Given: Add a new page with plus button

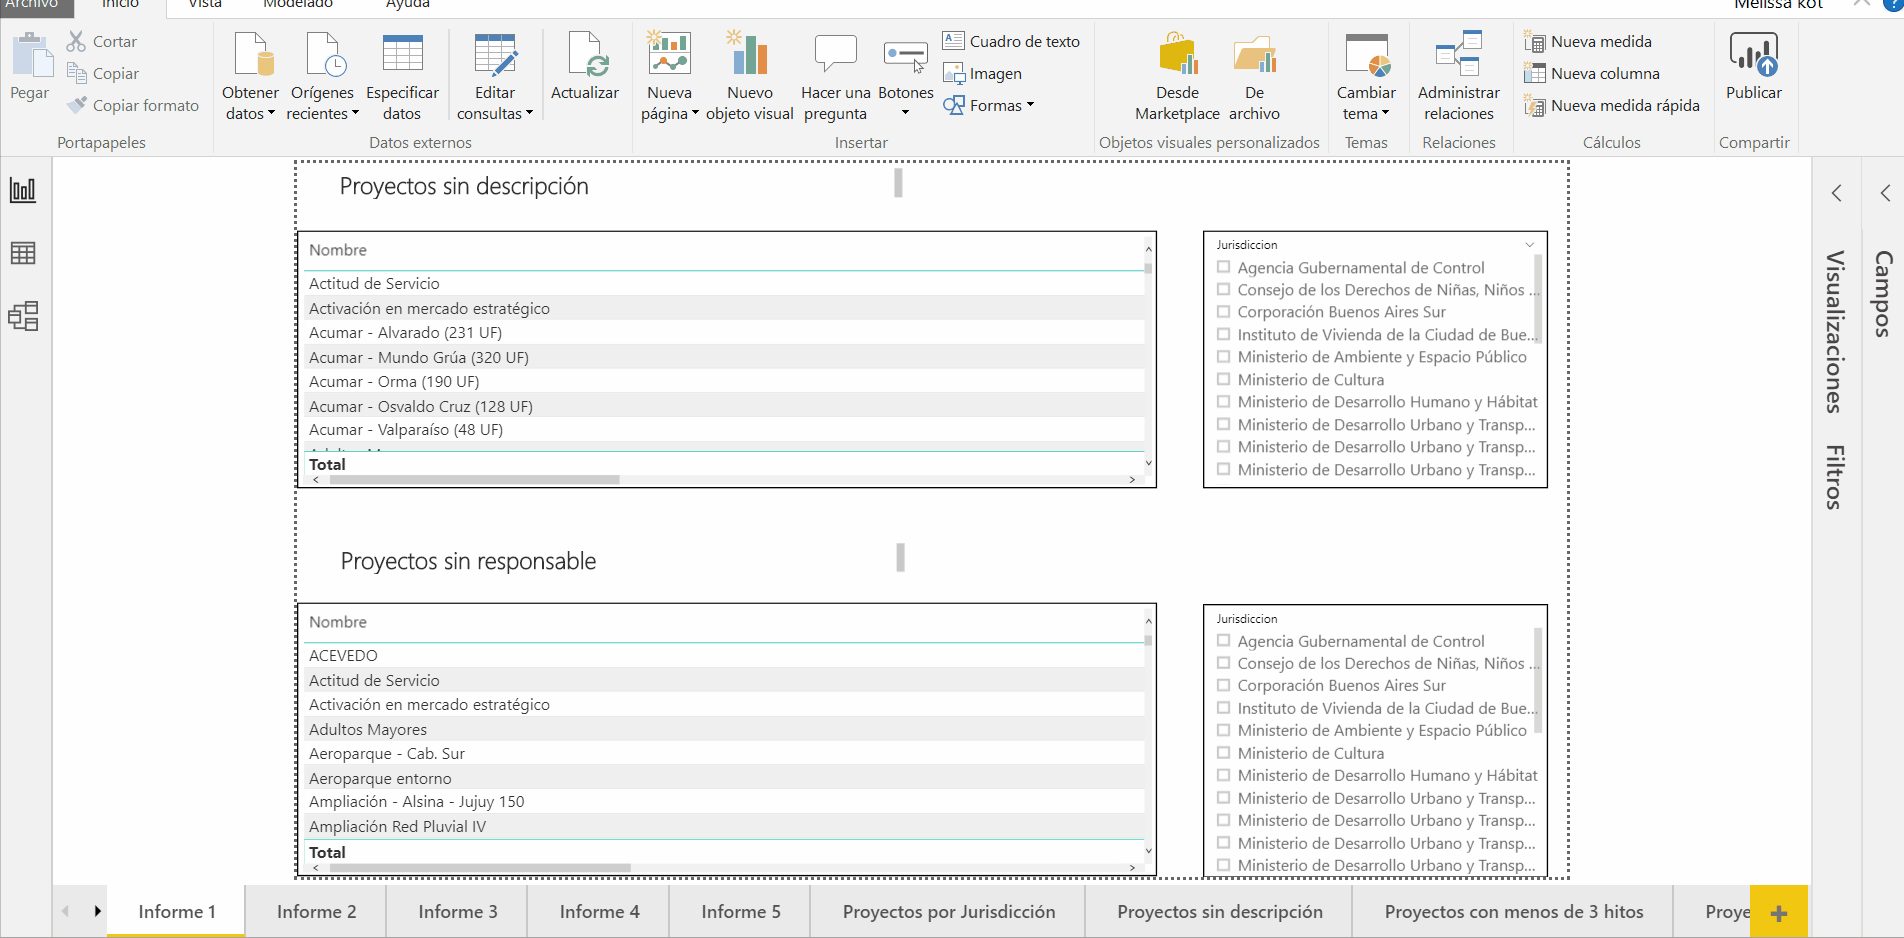Looking at the screenshot, I should click(x=1778, y=912).
